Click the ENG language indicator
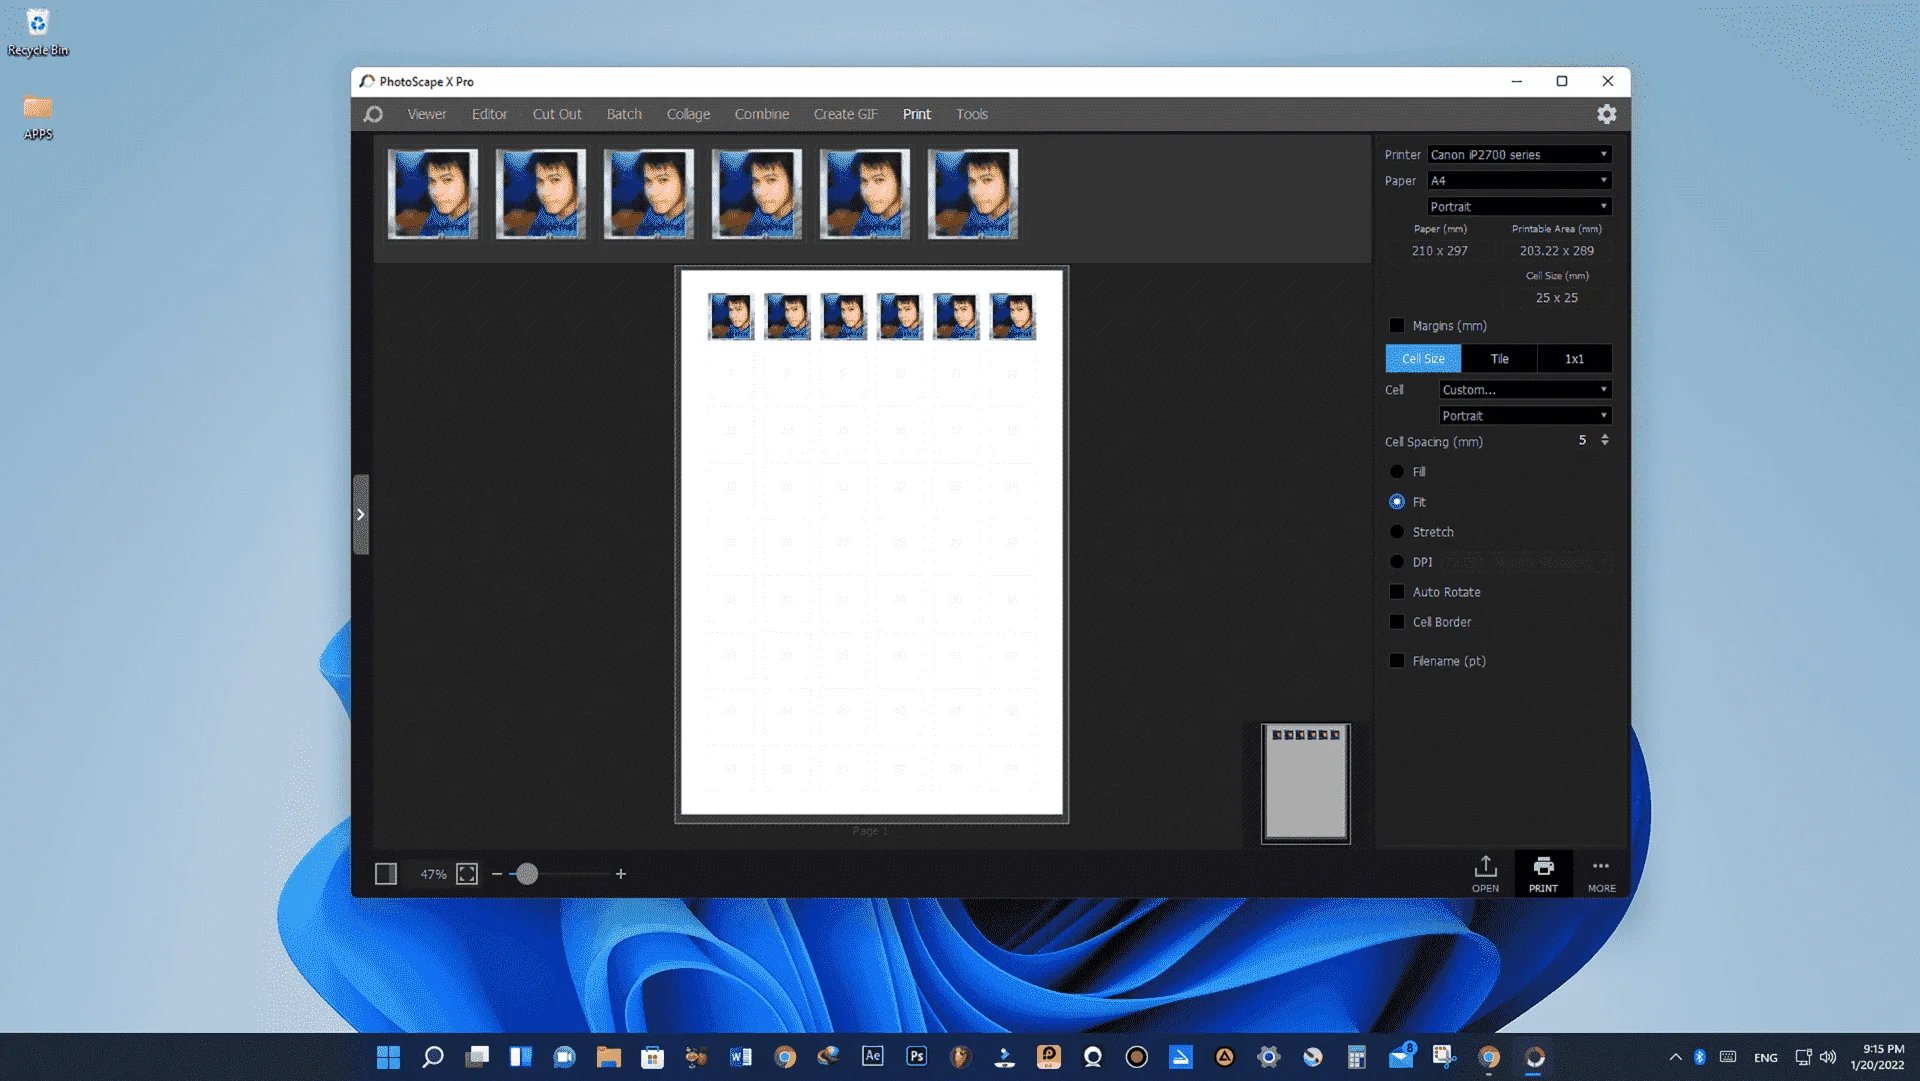The image size is (1920, 1081). [x=1765, y=1057]
